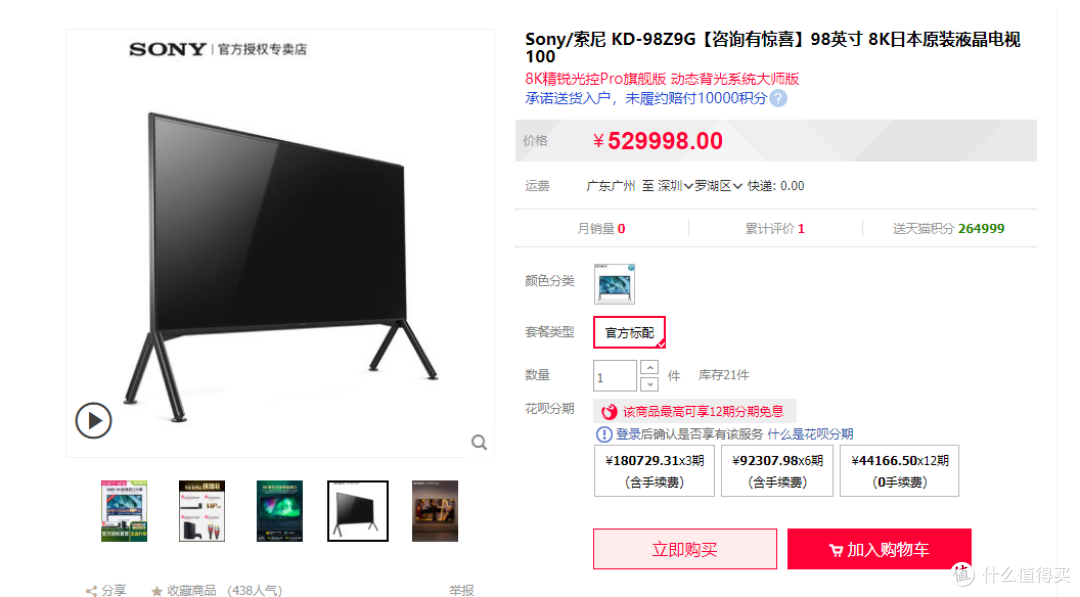Image resolution: width=1080 pixels, height=597 pixels.
Task: Open the 深圳 city dropdown
Action: (x=675, y=186)
